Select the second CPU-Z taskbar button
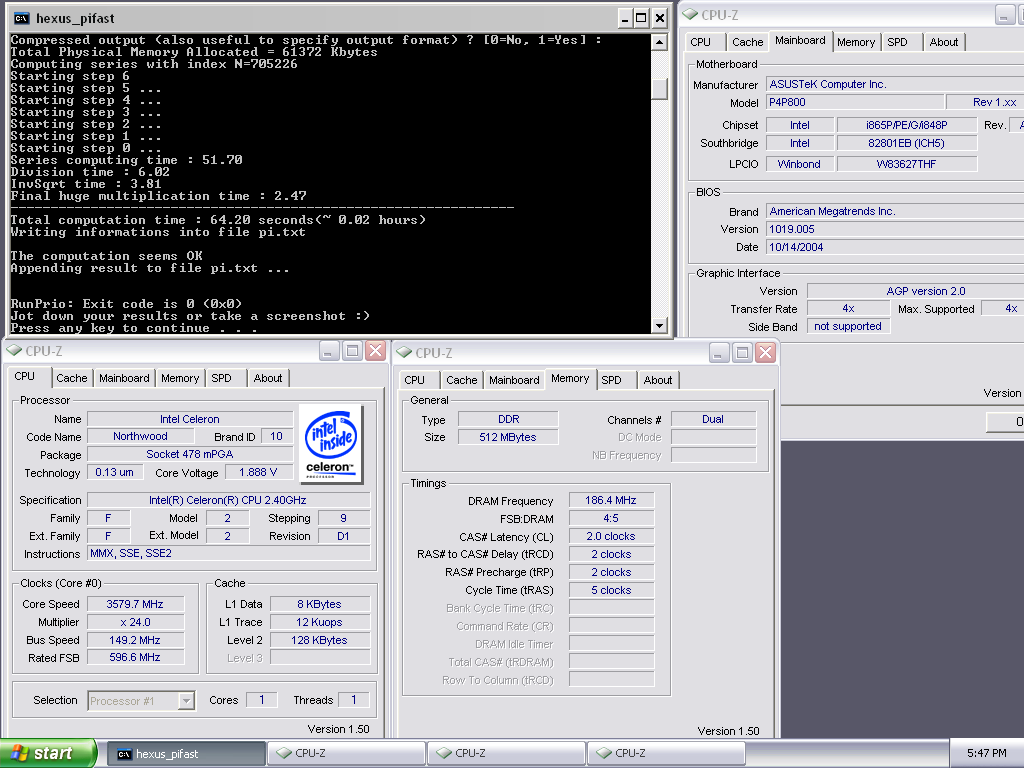This screenshot has height=768, width=1024. pyautogui.click(x=506, y=754)
